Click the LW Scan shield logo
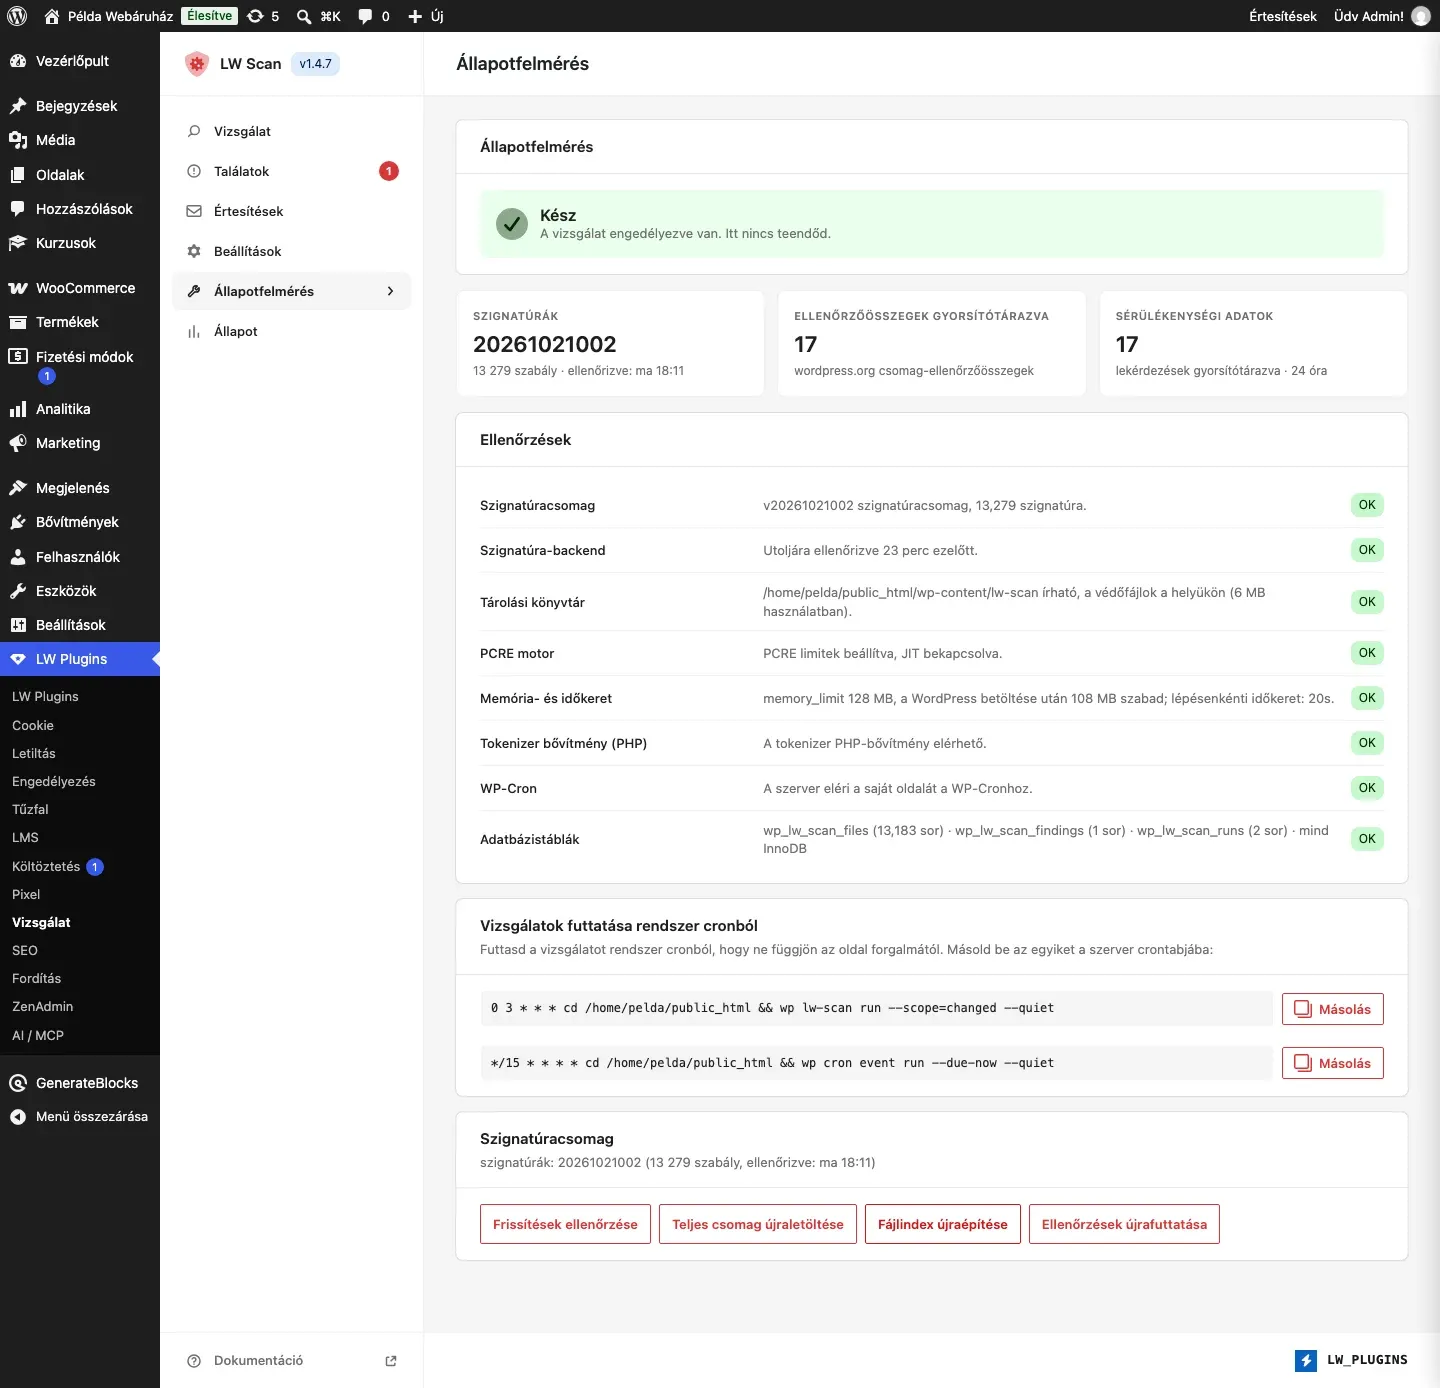 [x=197, y=64]
